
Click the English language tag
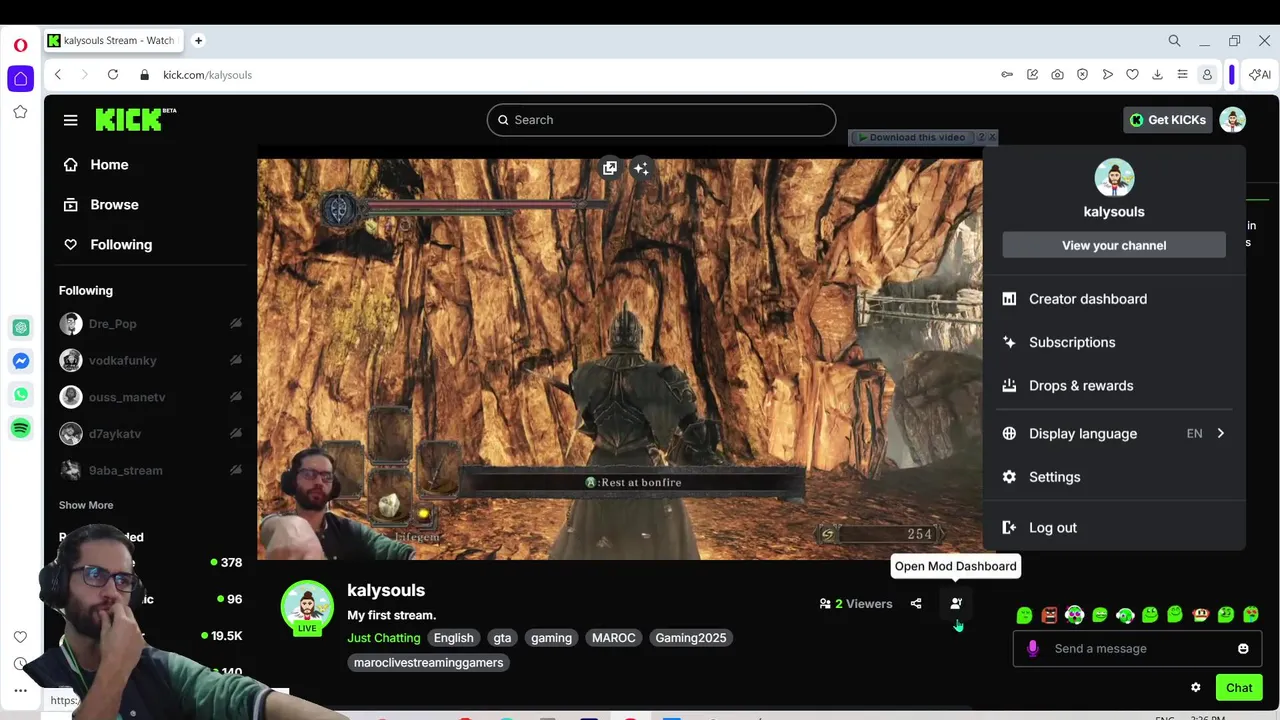(453, 638)
